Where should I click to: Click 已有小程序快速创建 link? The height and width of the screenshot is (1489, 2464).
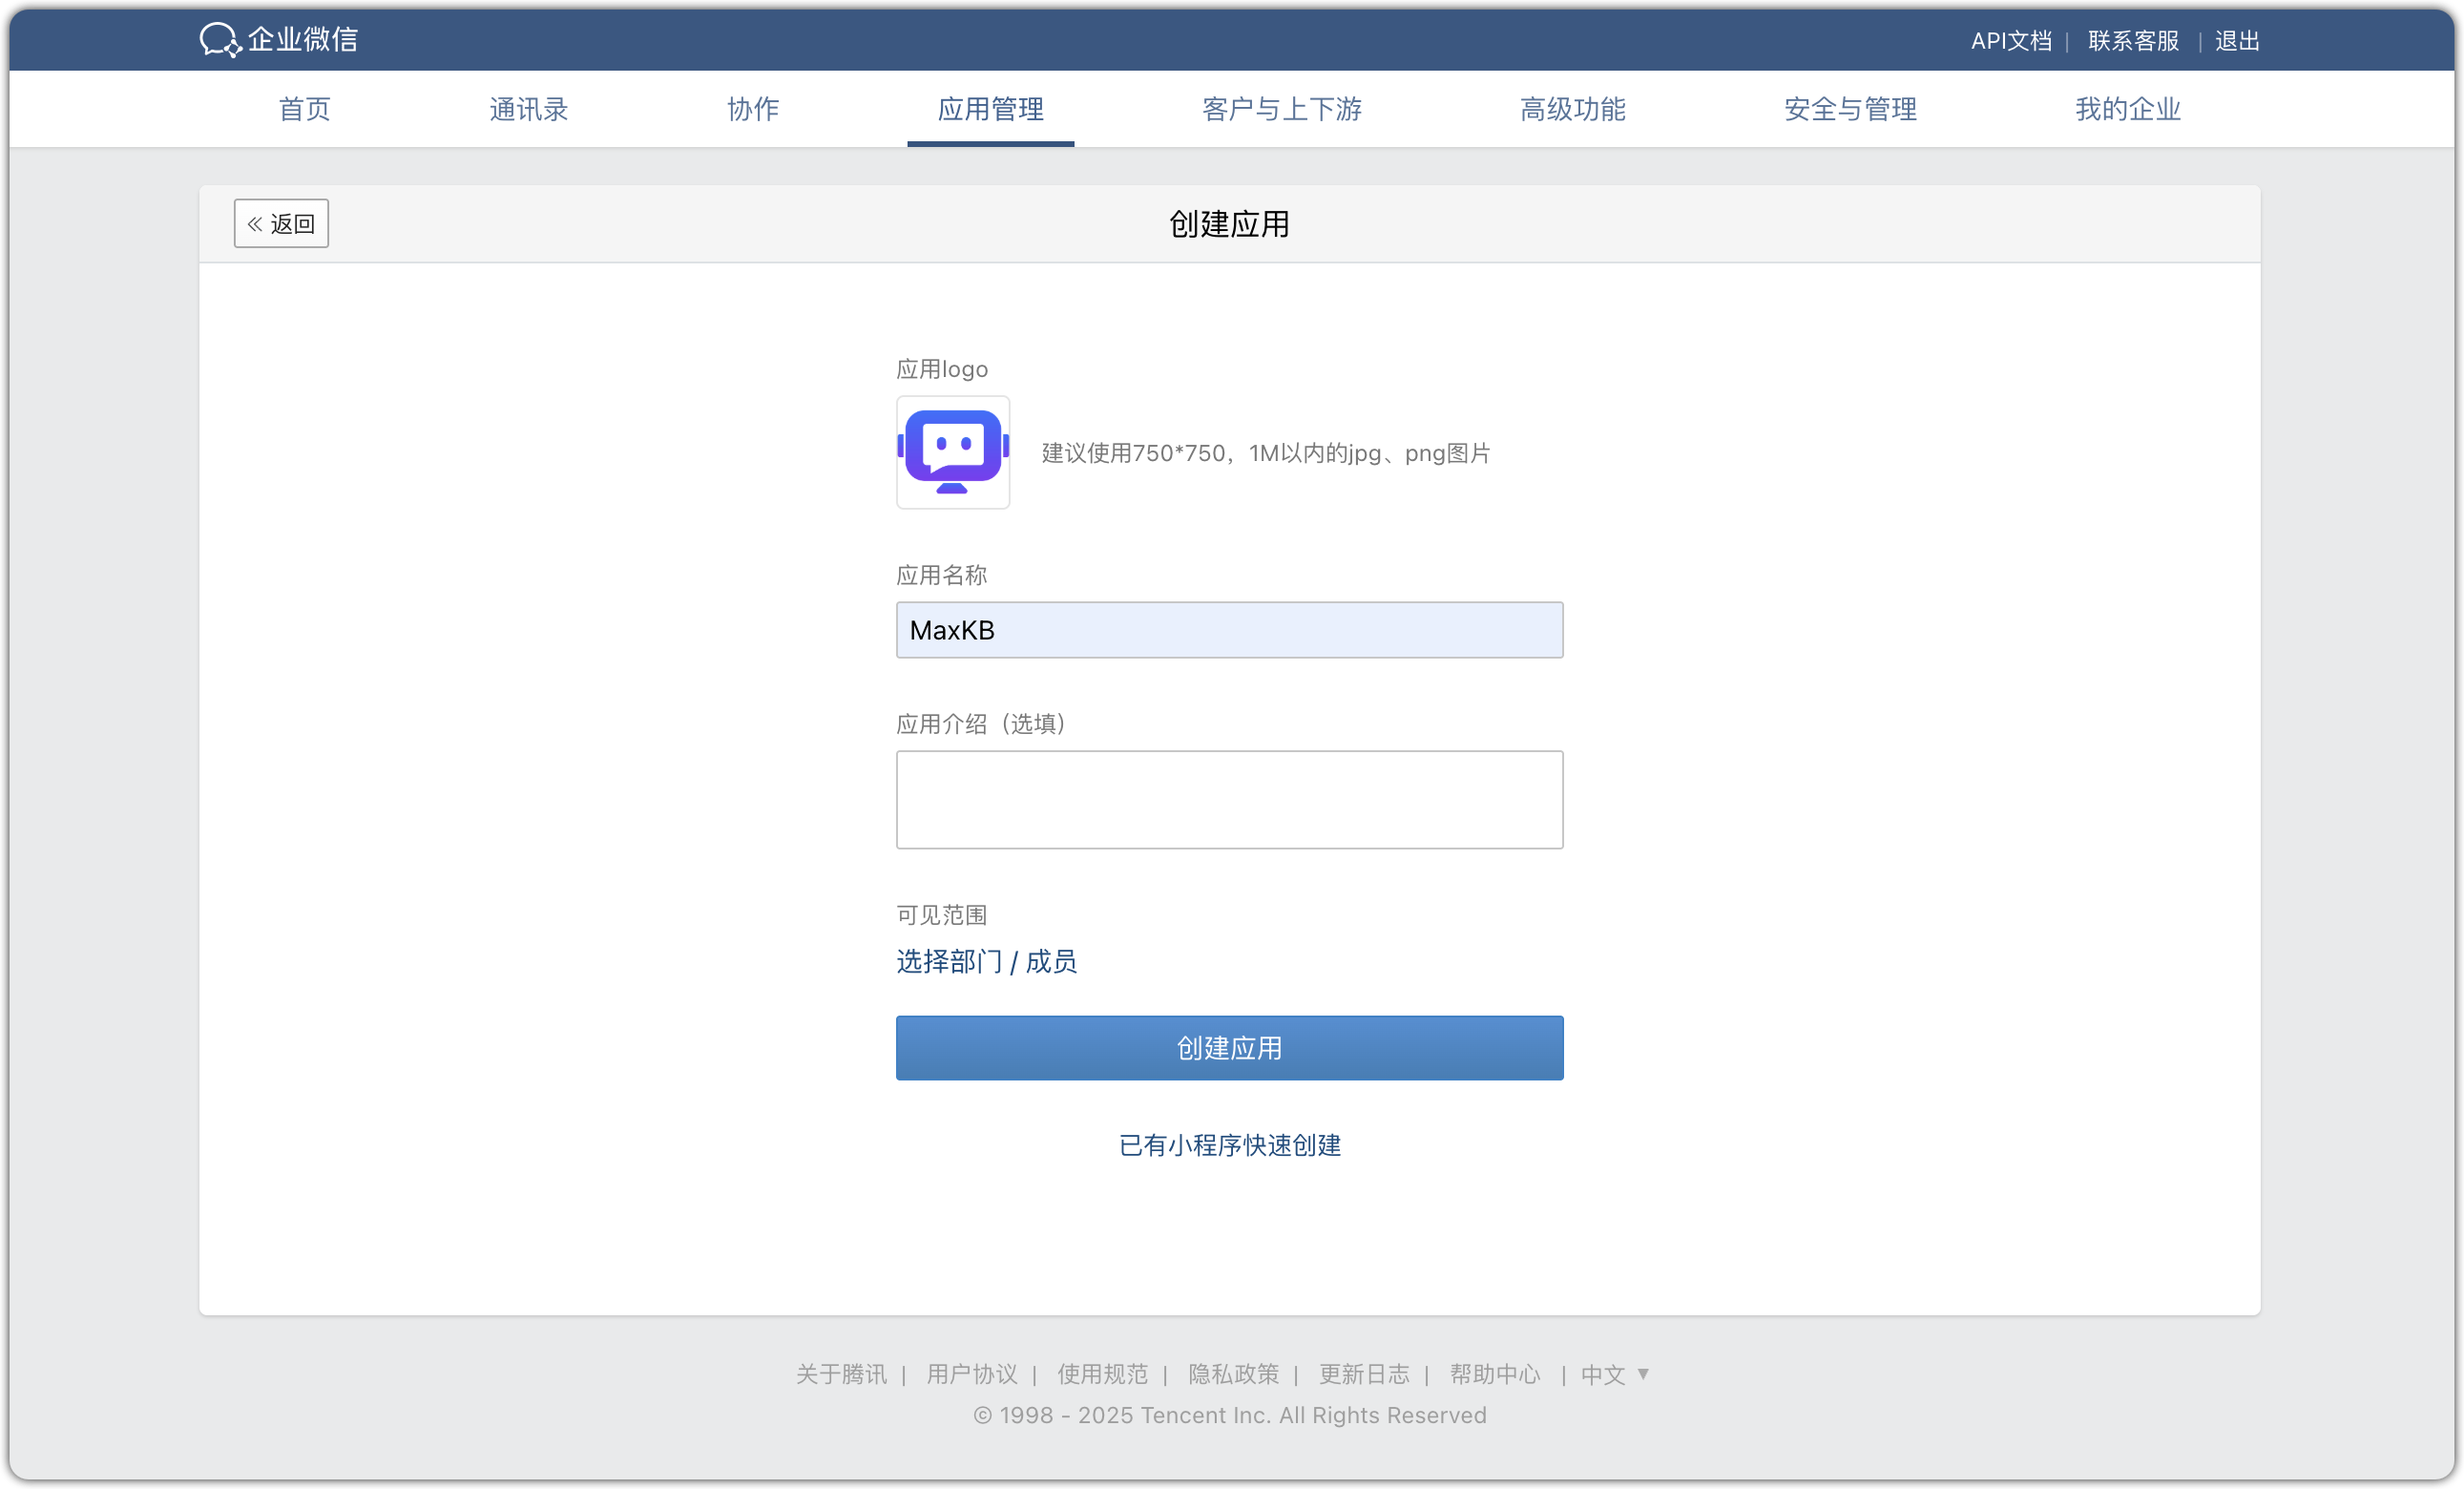pos(1229,1145)
